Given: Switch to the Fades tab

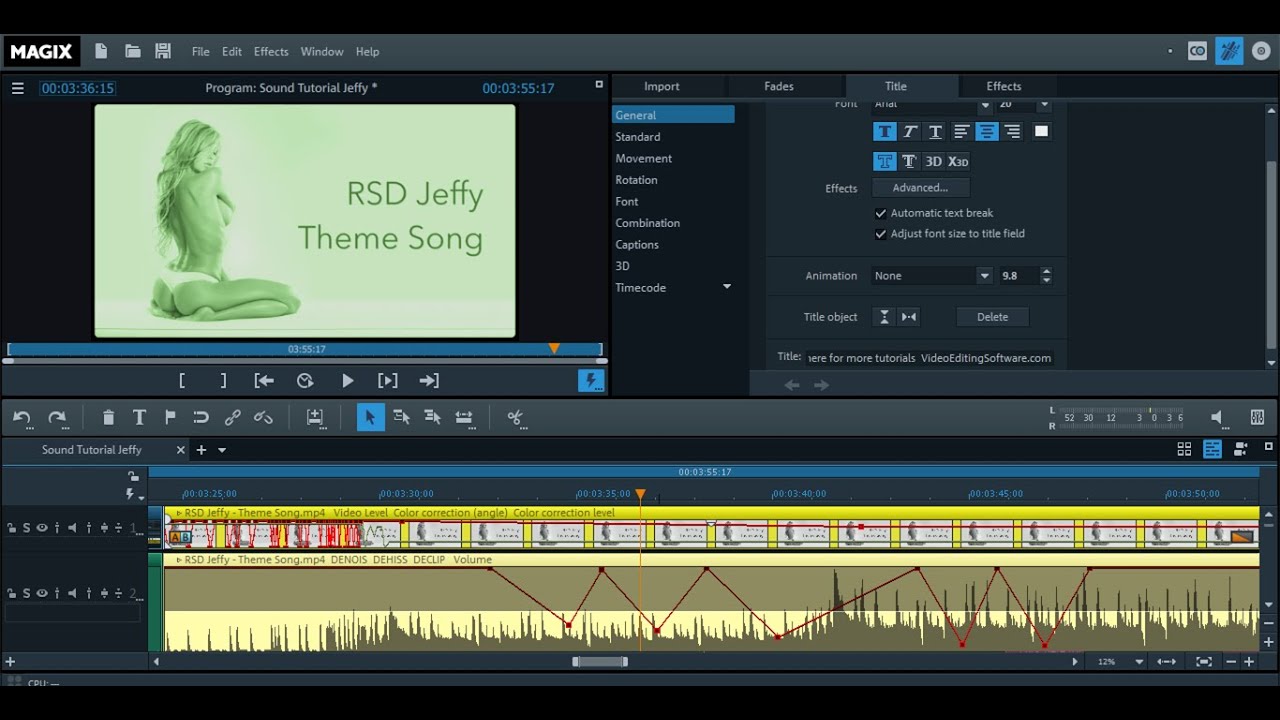Looking at the screenshot, I should (x=779, y=86).
